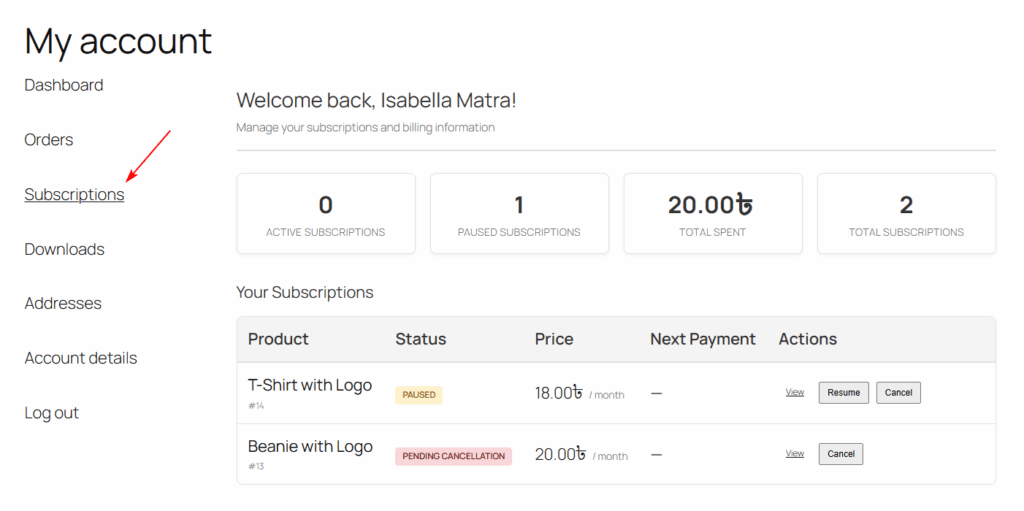Image resolution: width=1024 pixels, height=511 pixels.
Task: Go to the Orders section
Action: click(49, 140)
